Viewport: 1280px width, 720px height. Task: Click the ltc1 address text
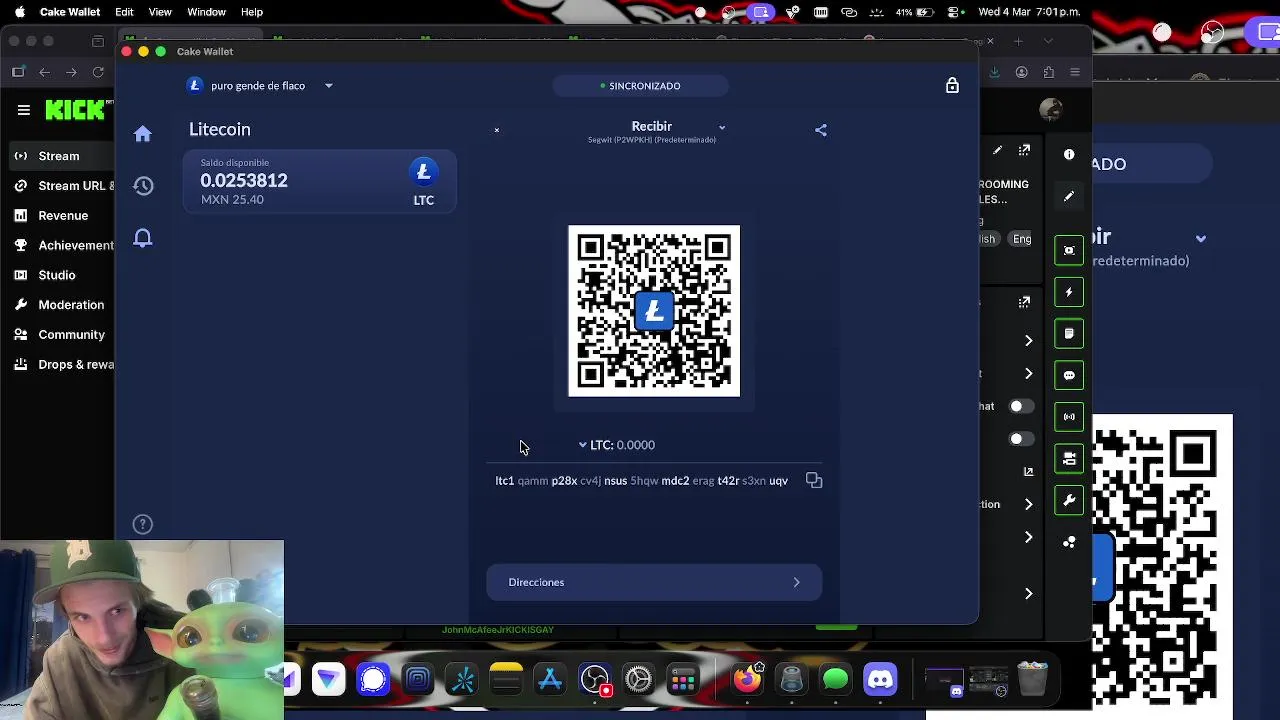click(641, 481)
